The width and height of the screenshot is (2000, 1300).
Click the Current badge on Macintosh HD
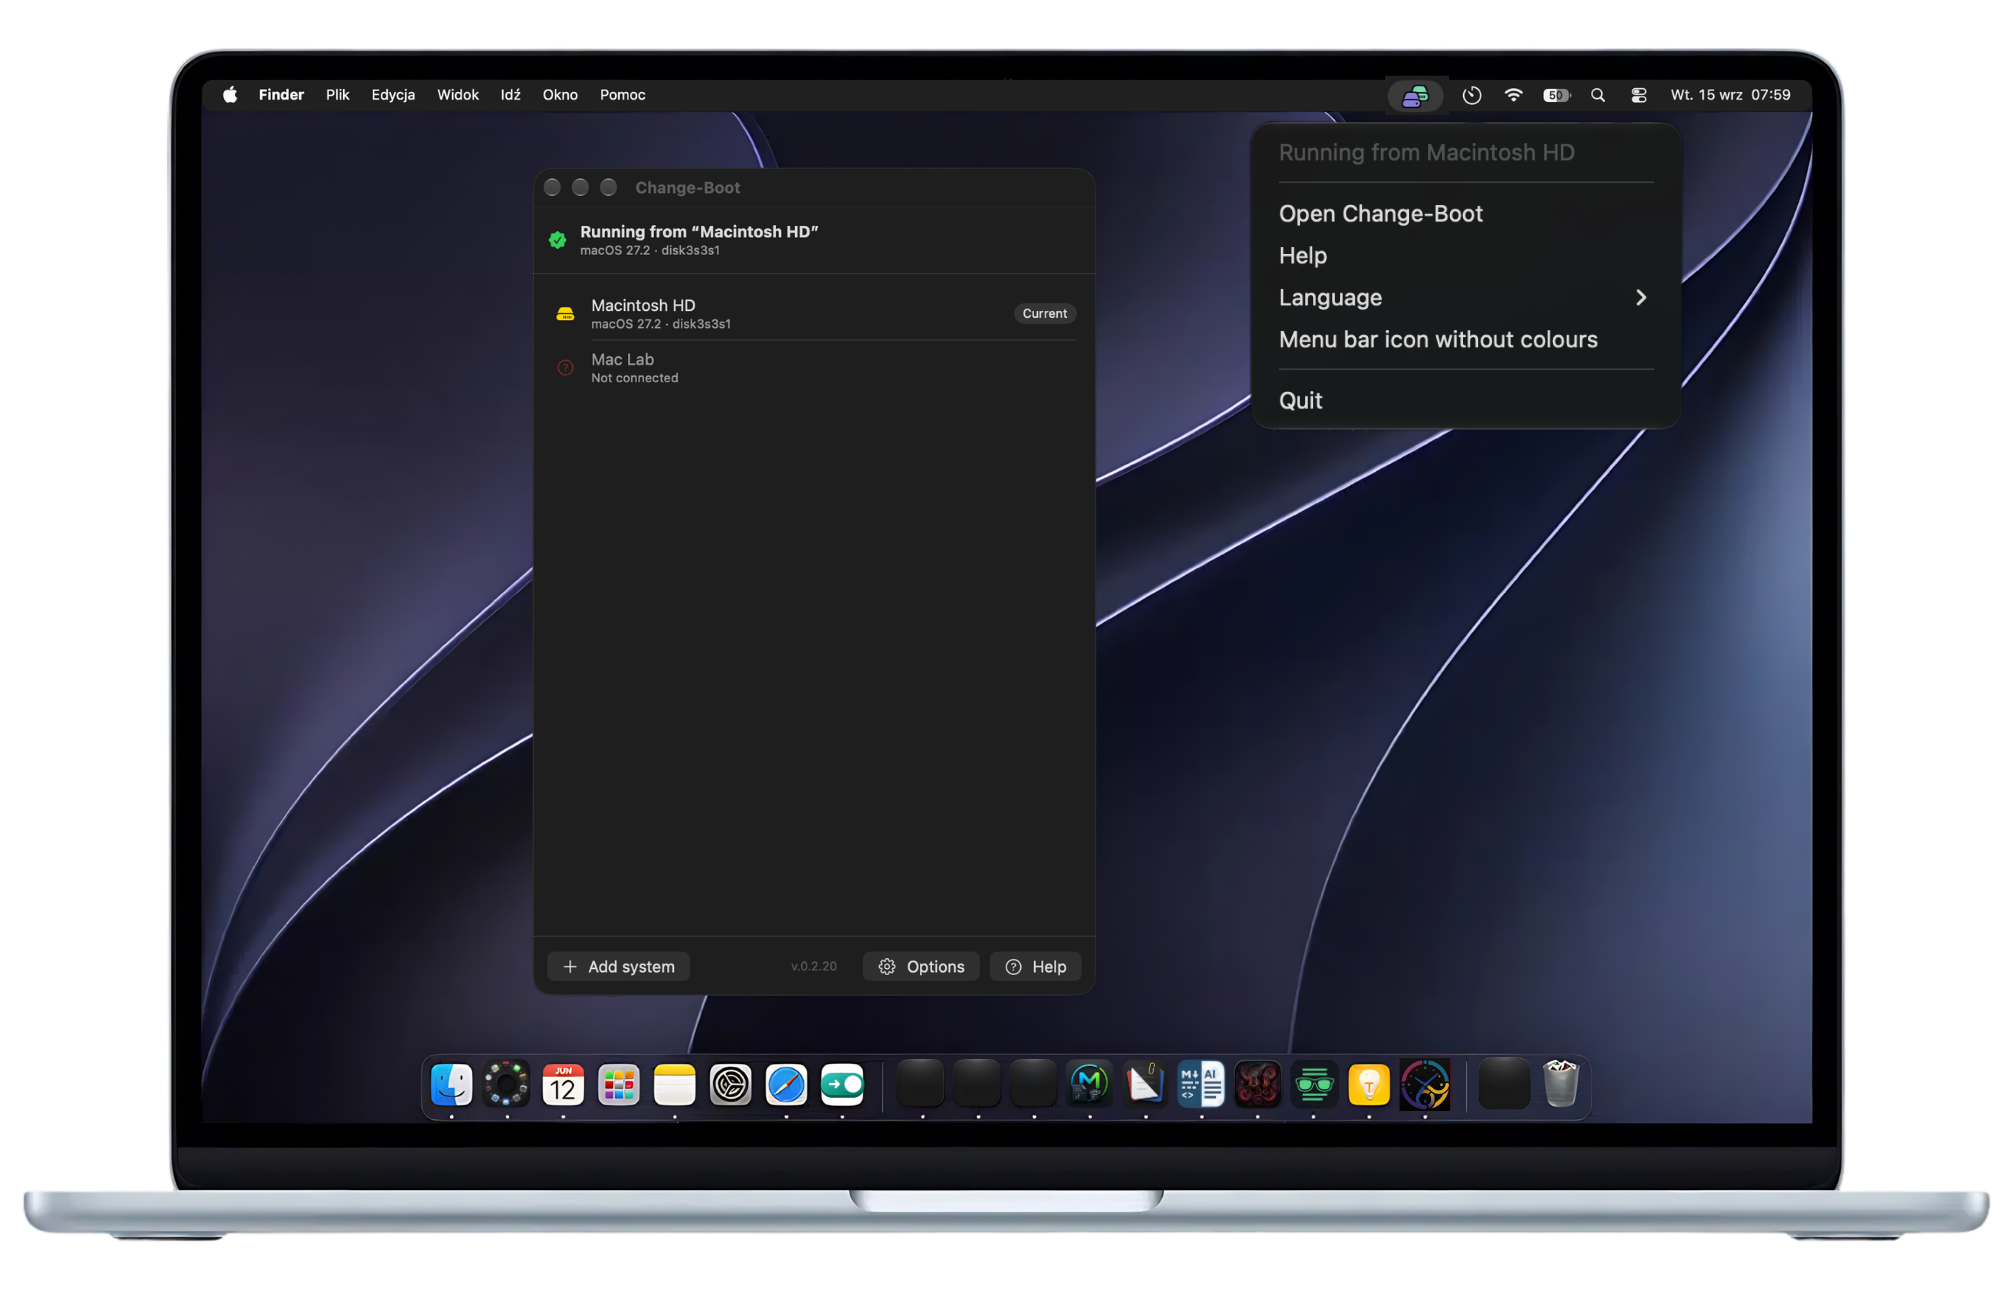1045,314
